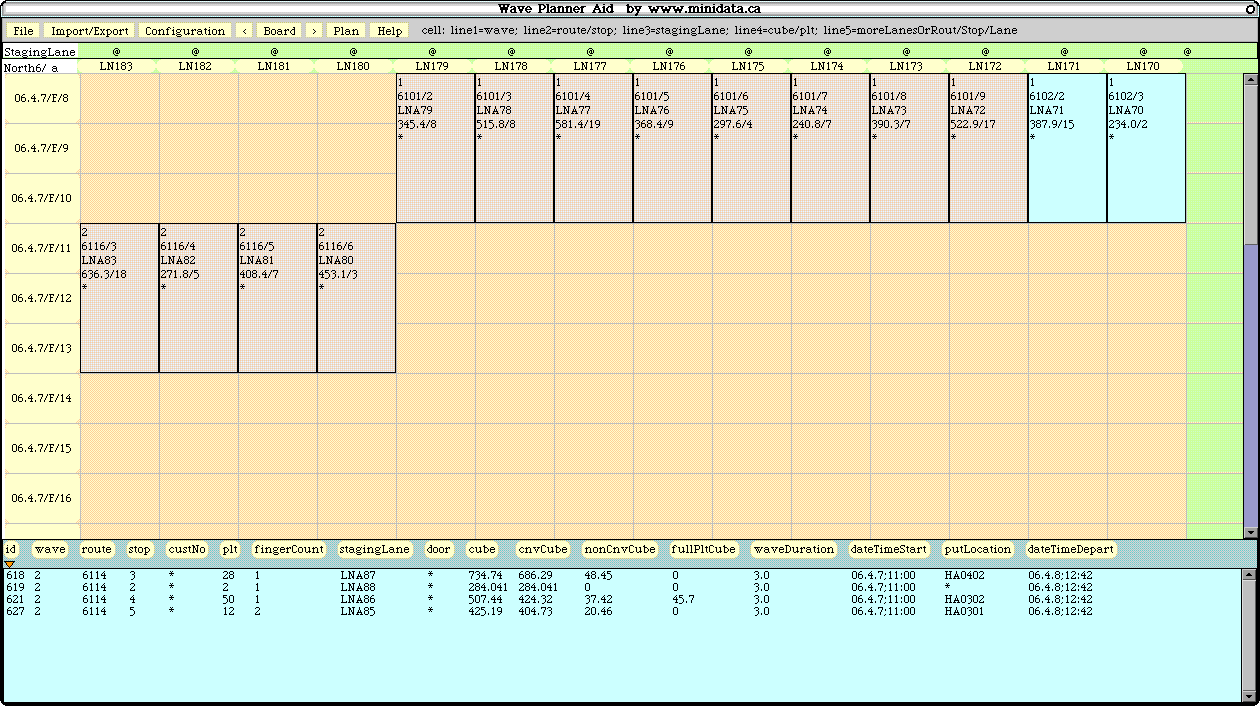Select the wave 2 route 6116/6 cell
The image size is (1260, 706).
[x=356, y=298]
